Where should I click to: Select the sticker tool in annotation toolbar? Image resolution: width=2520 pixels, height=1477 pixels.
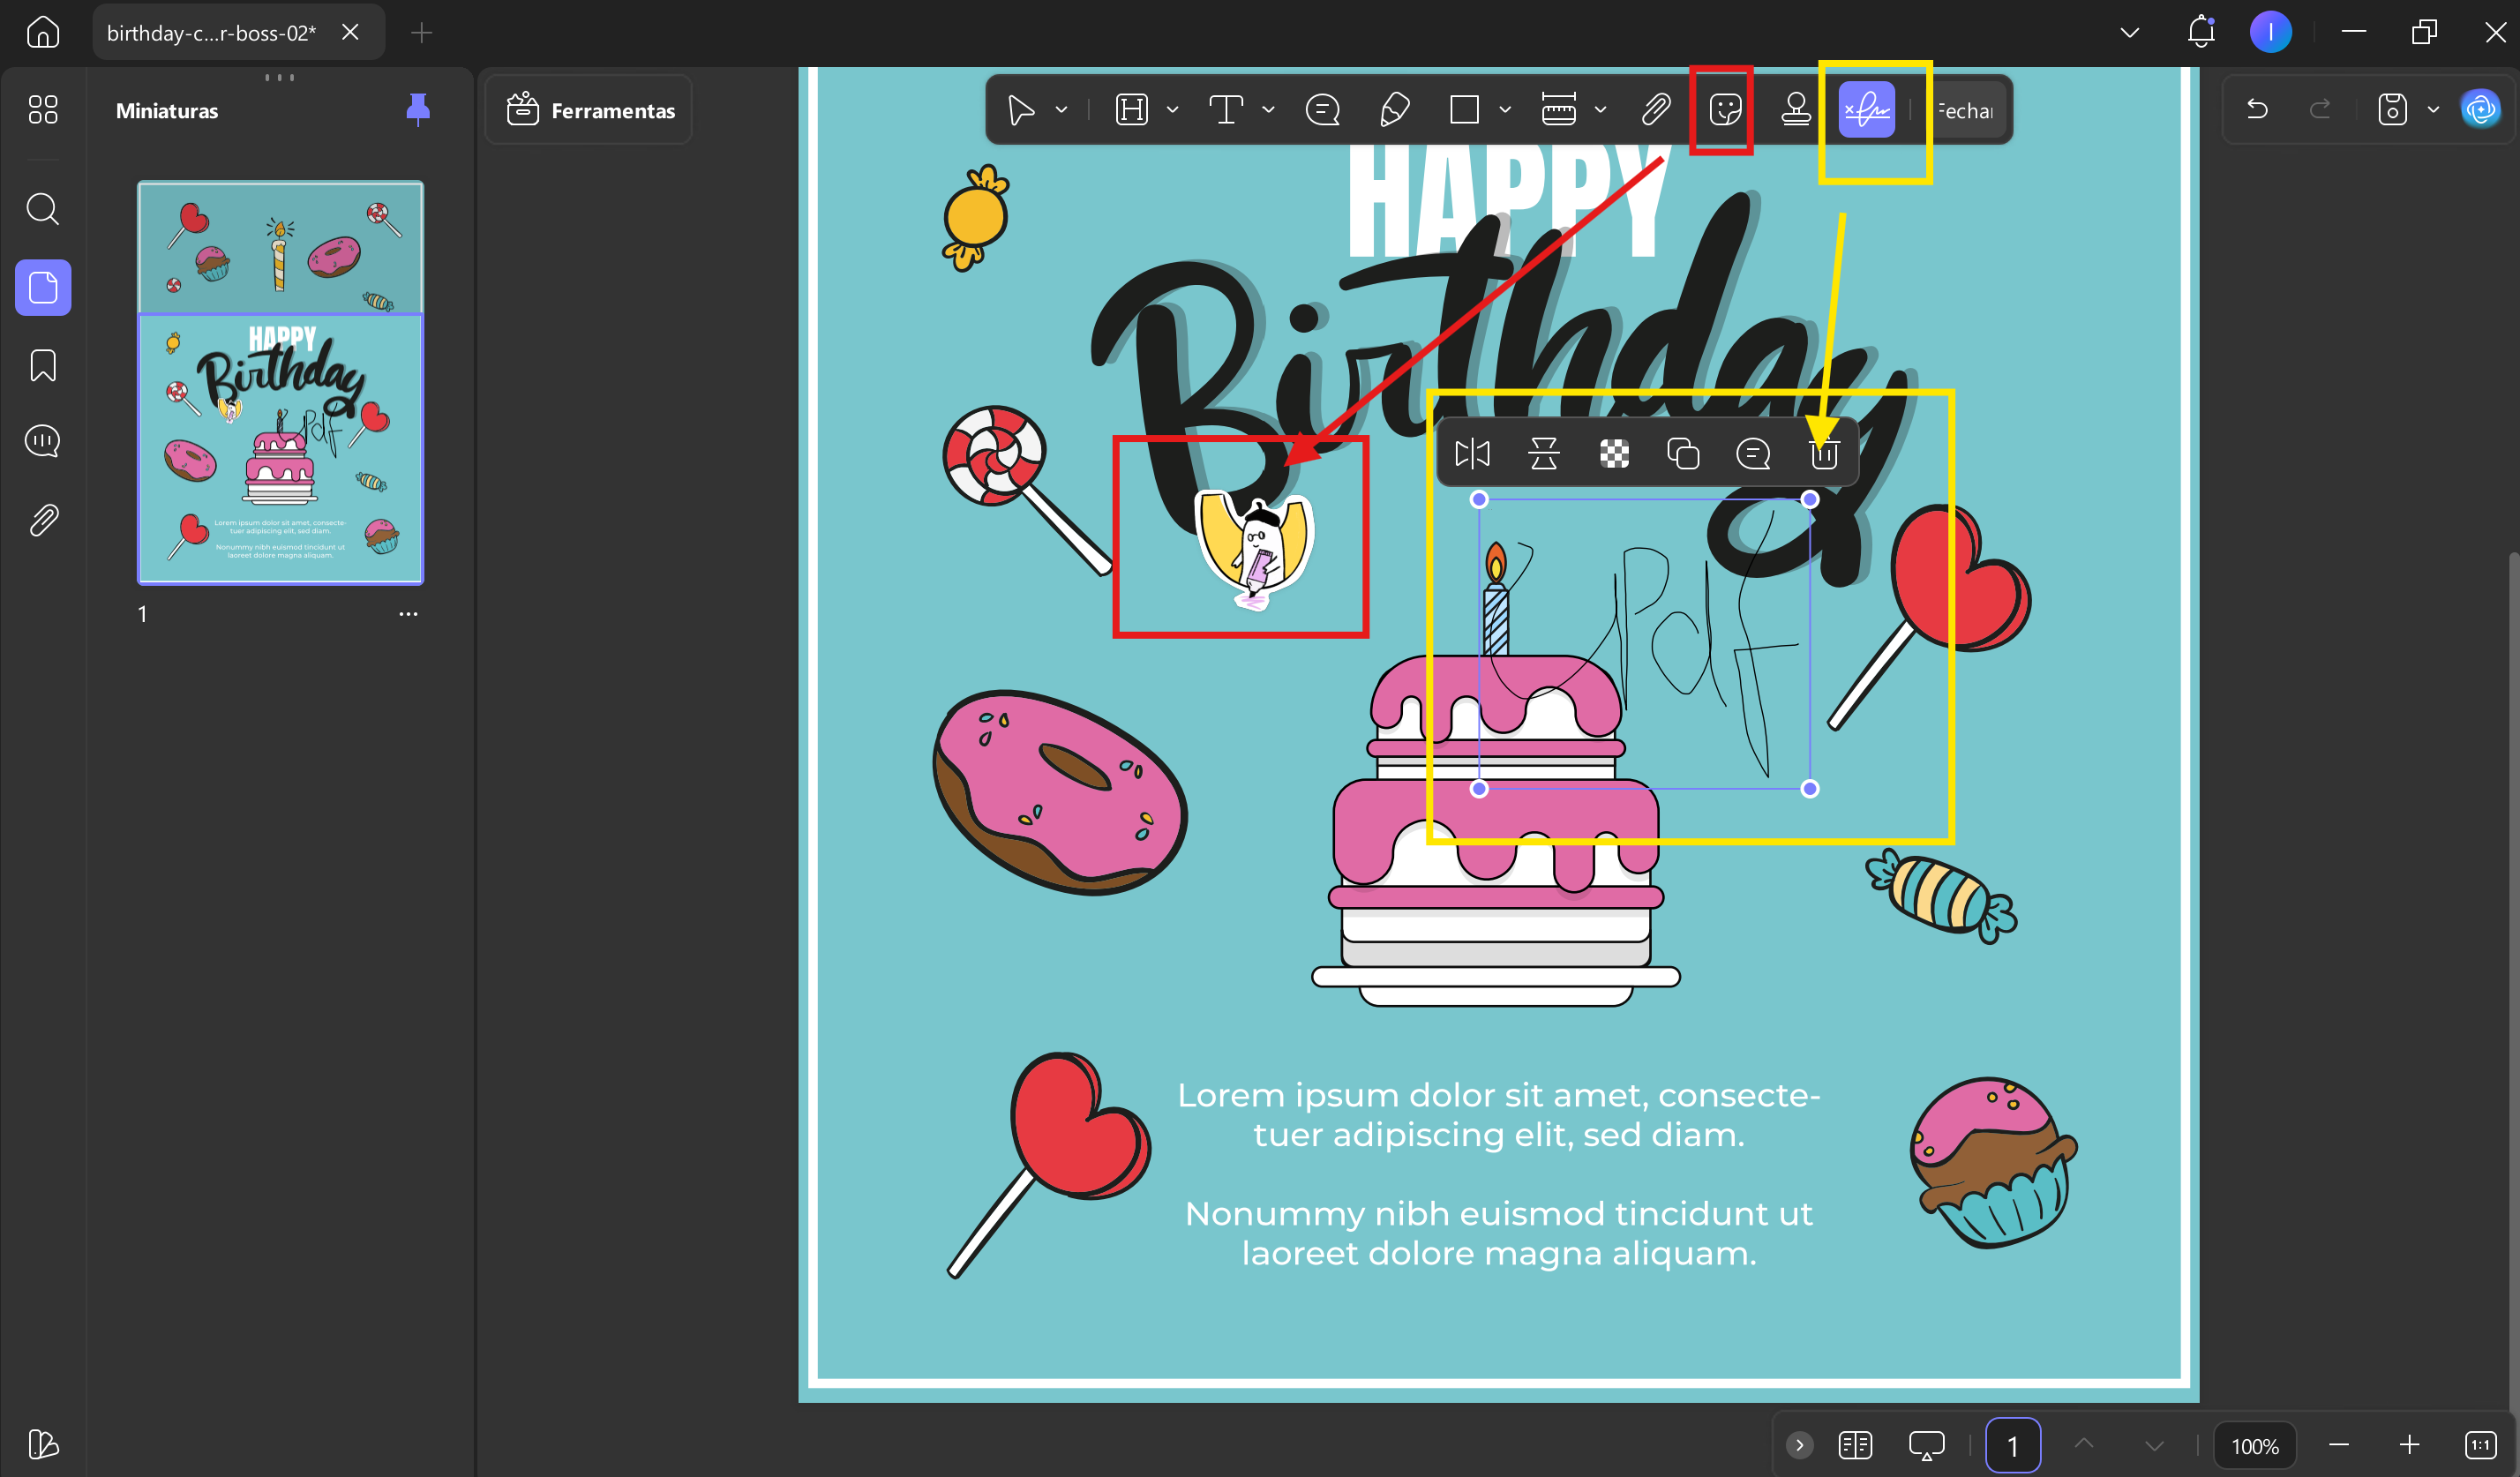[1725, 110]
